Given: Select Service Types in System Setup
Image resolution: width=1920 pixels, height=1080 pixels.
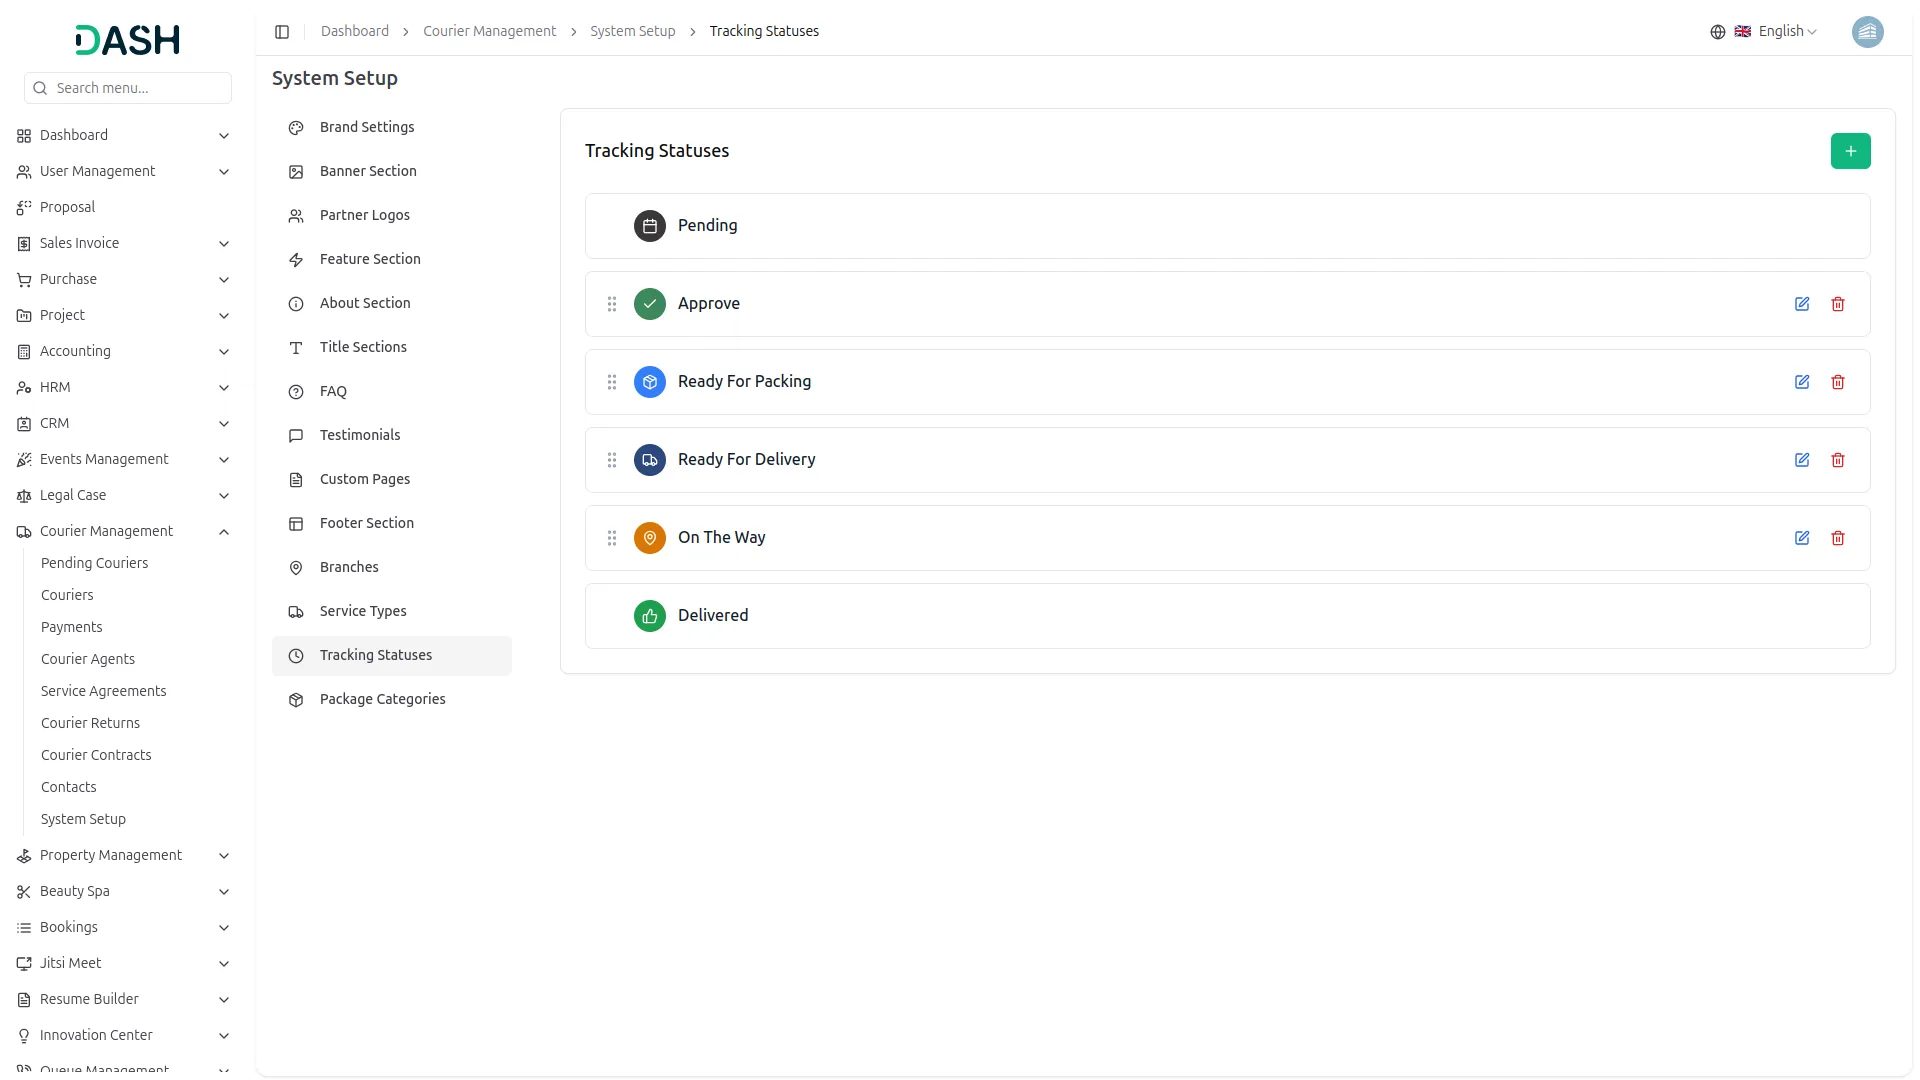Looking at the screenshot, I should click(x=363, y=611).
